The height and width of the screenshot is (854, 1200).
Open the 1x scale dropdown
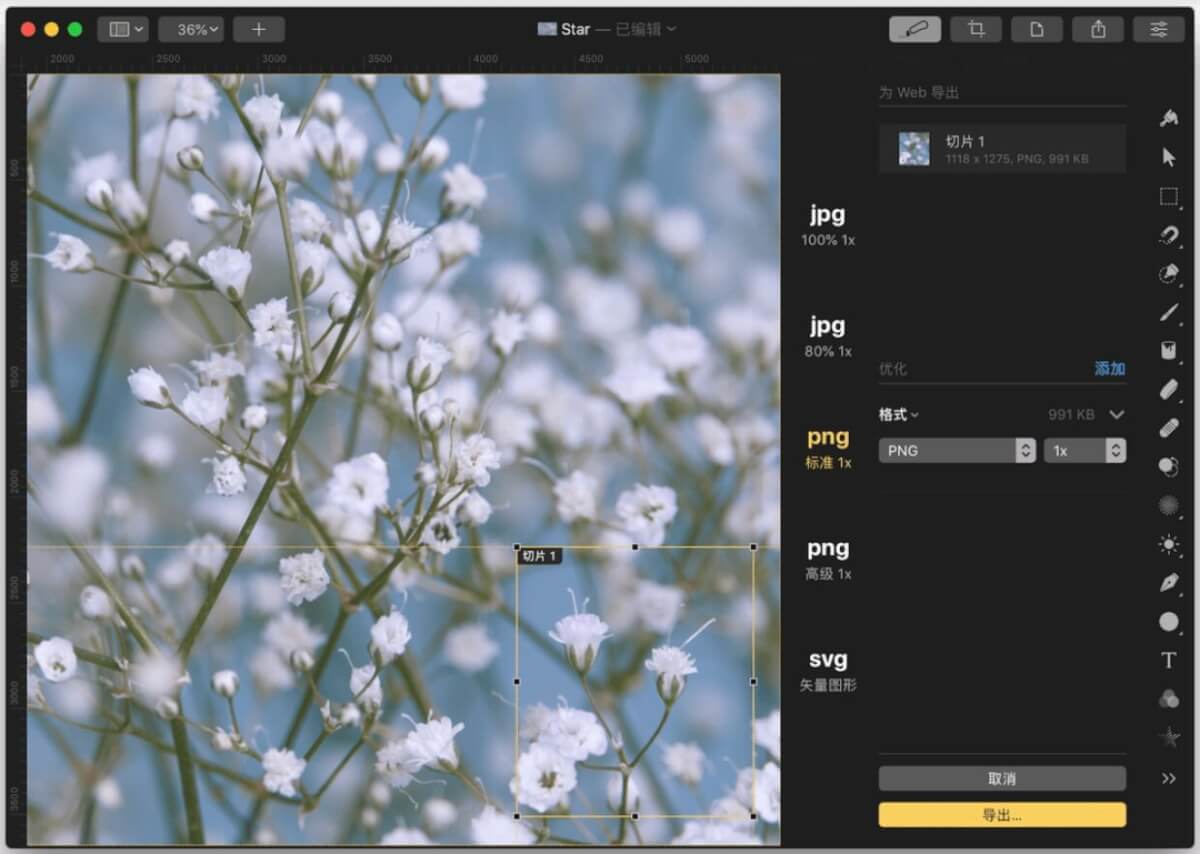pyautogui.click(x=1085, y=450)
